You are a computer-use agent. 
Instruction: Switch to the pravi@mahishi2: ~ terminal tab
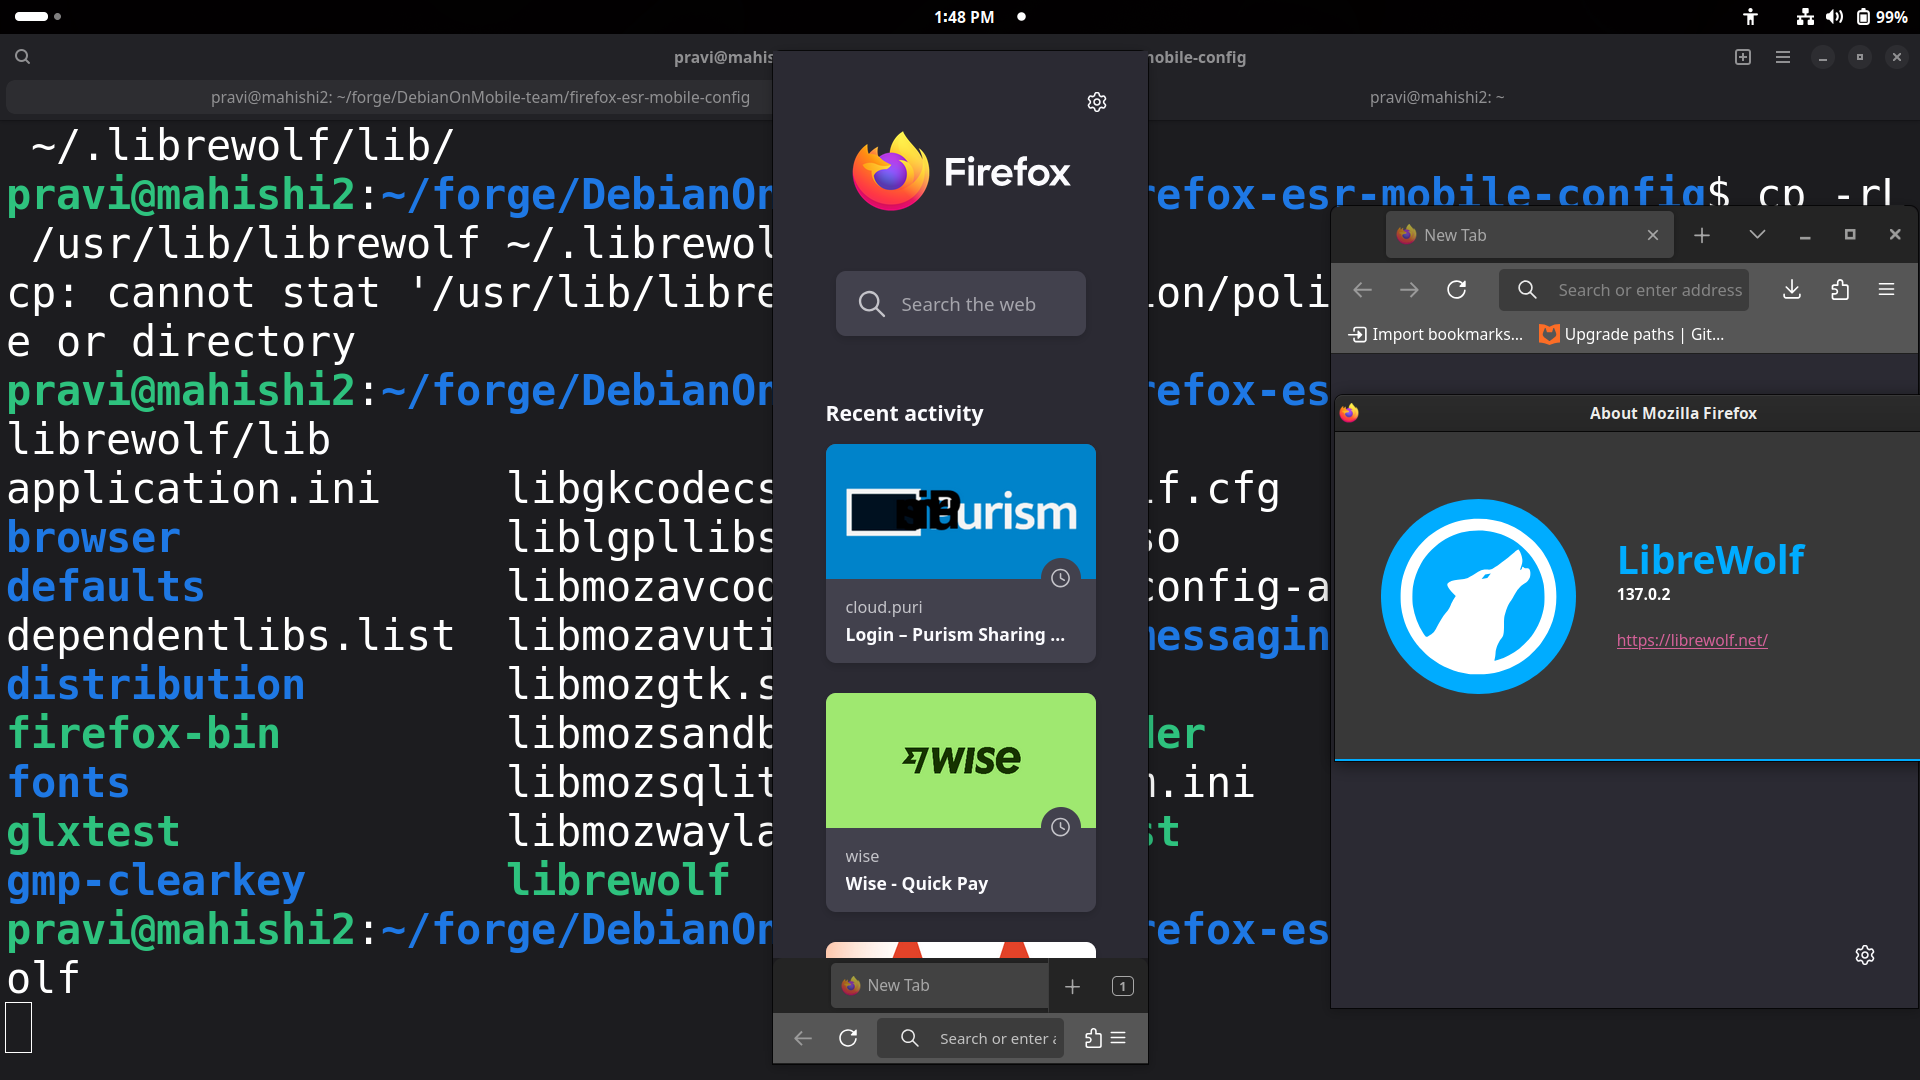1437,97
